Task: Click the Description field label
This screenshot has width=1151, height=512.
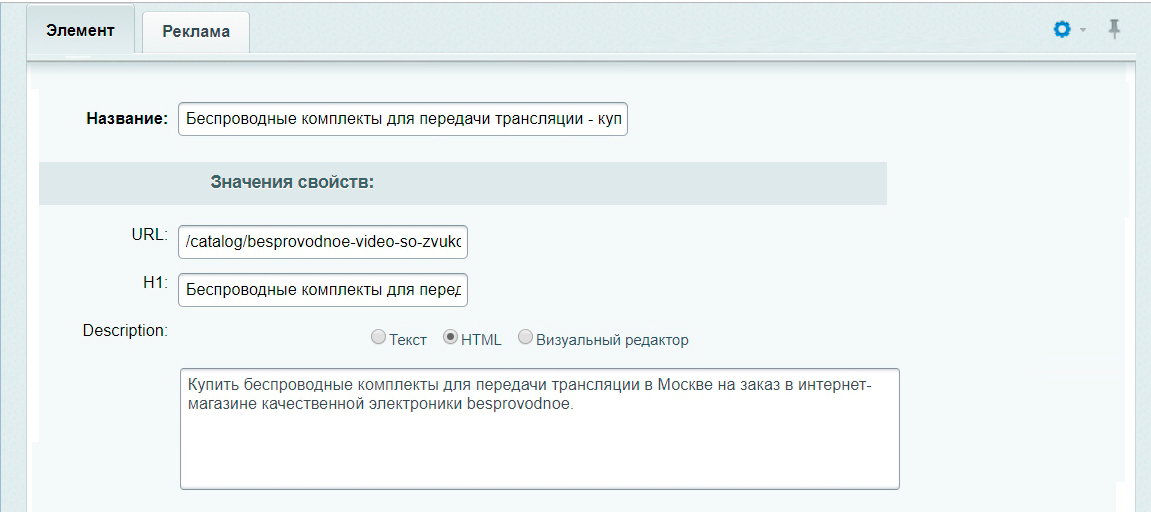Action: 125,330
